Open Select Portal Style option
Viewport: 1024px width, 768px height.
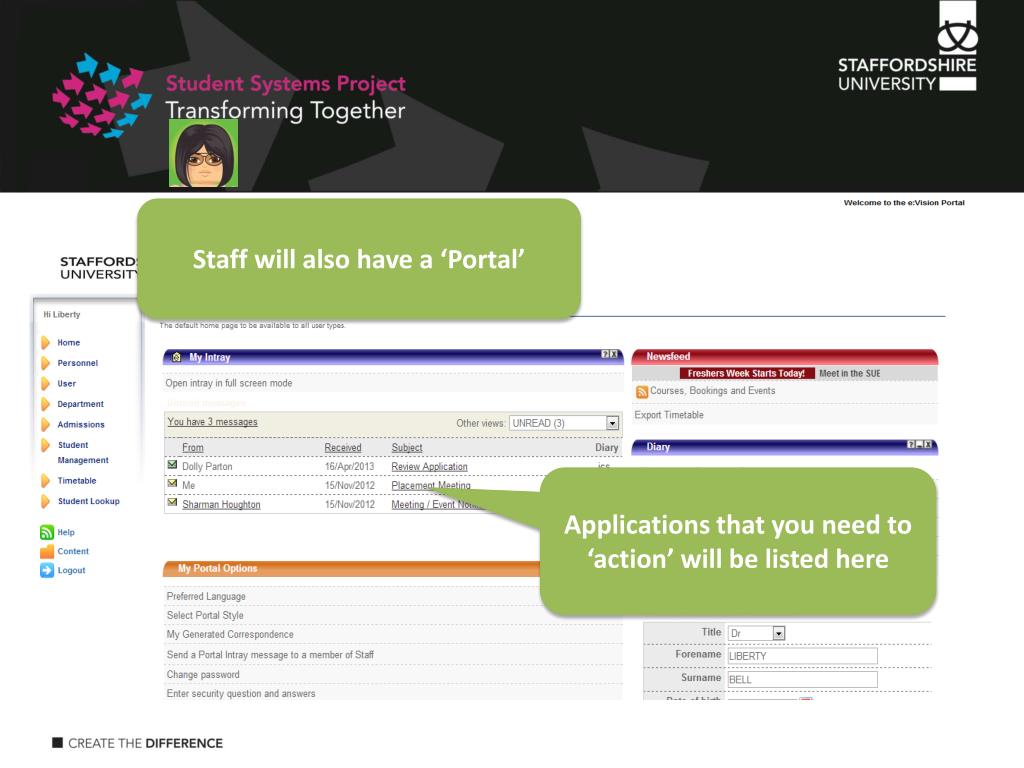[205, 615]
